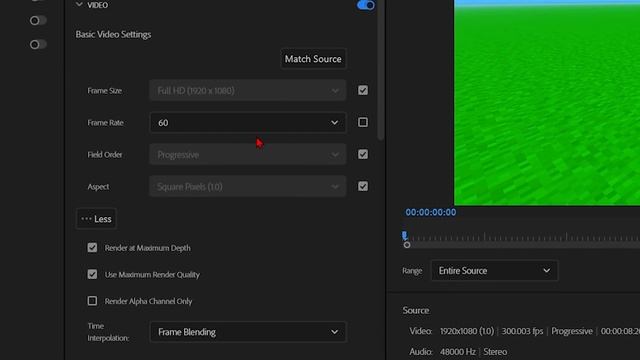Screen dimensions: 640x360
Task: Click the 00:00:00:00 timecode
Action: [x=431, y=212]
